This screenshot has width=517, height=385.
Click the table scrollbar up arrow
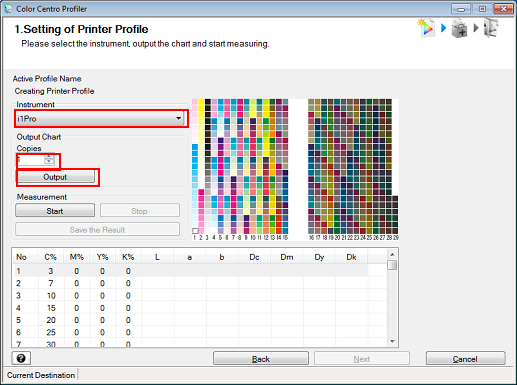coord(392,255)
